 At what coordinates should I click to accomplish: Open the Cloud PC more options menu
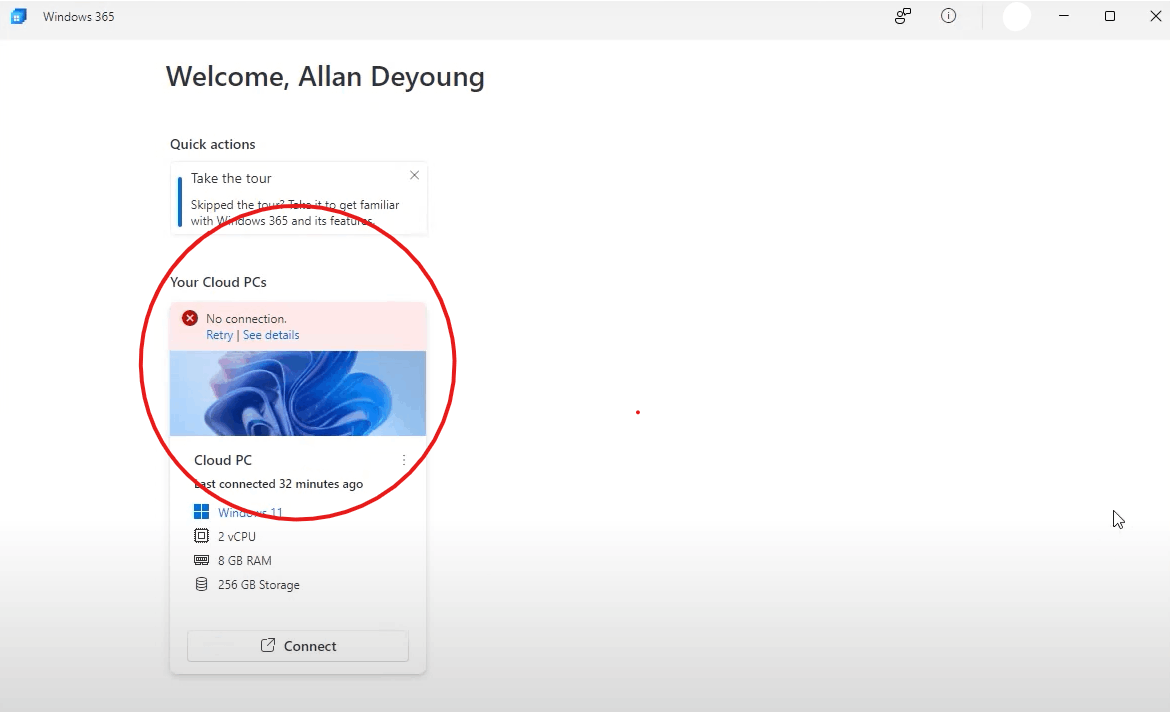[x=404, y=460]
